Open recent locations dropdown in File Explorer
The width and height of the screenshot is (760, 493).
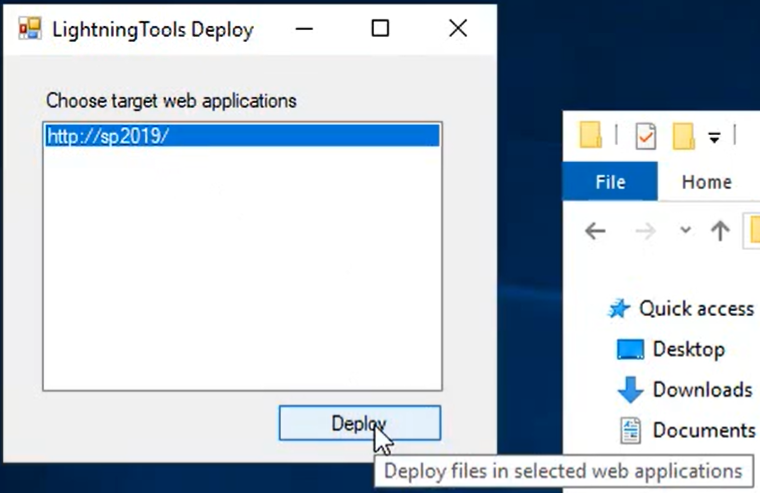685,230
